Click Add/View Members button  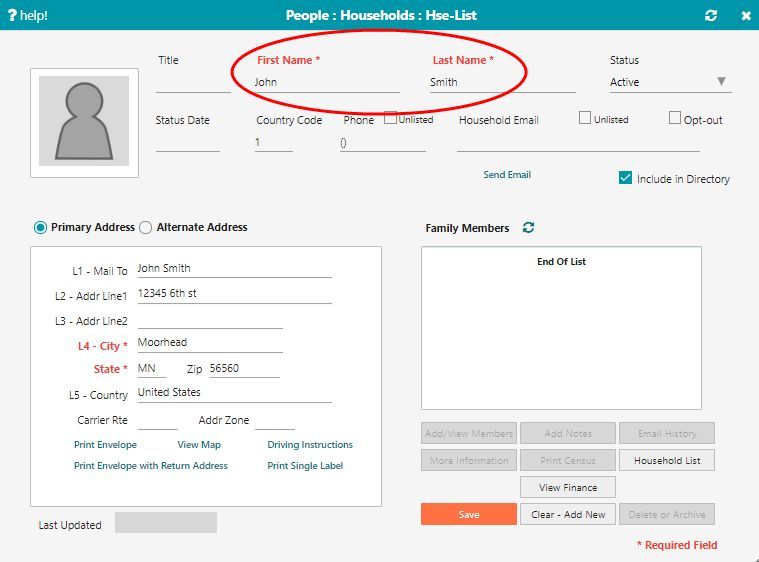point(469,433)
